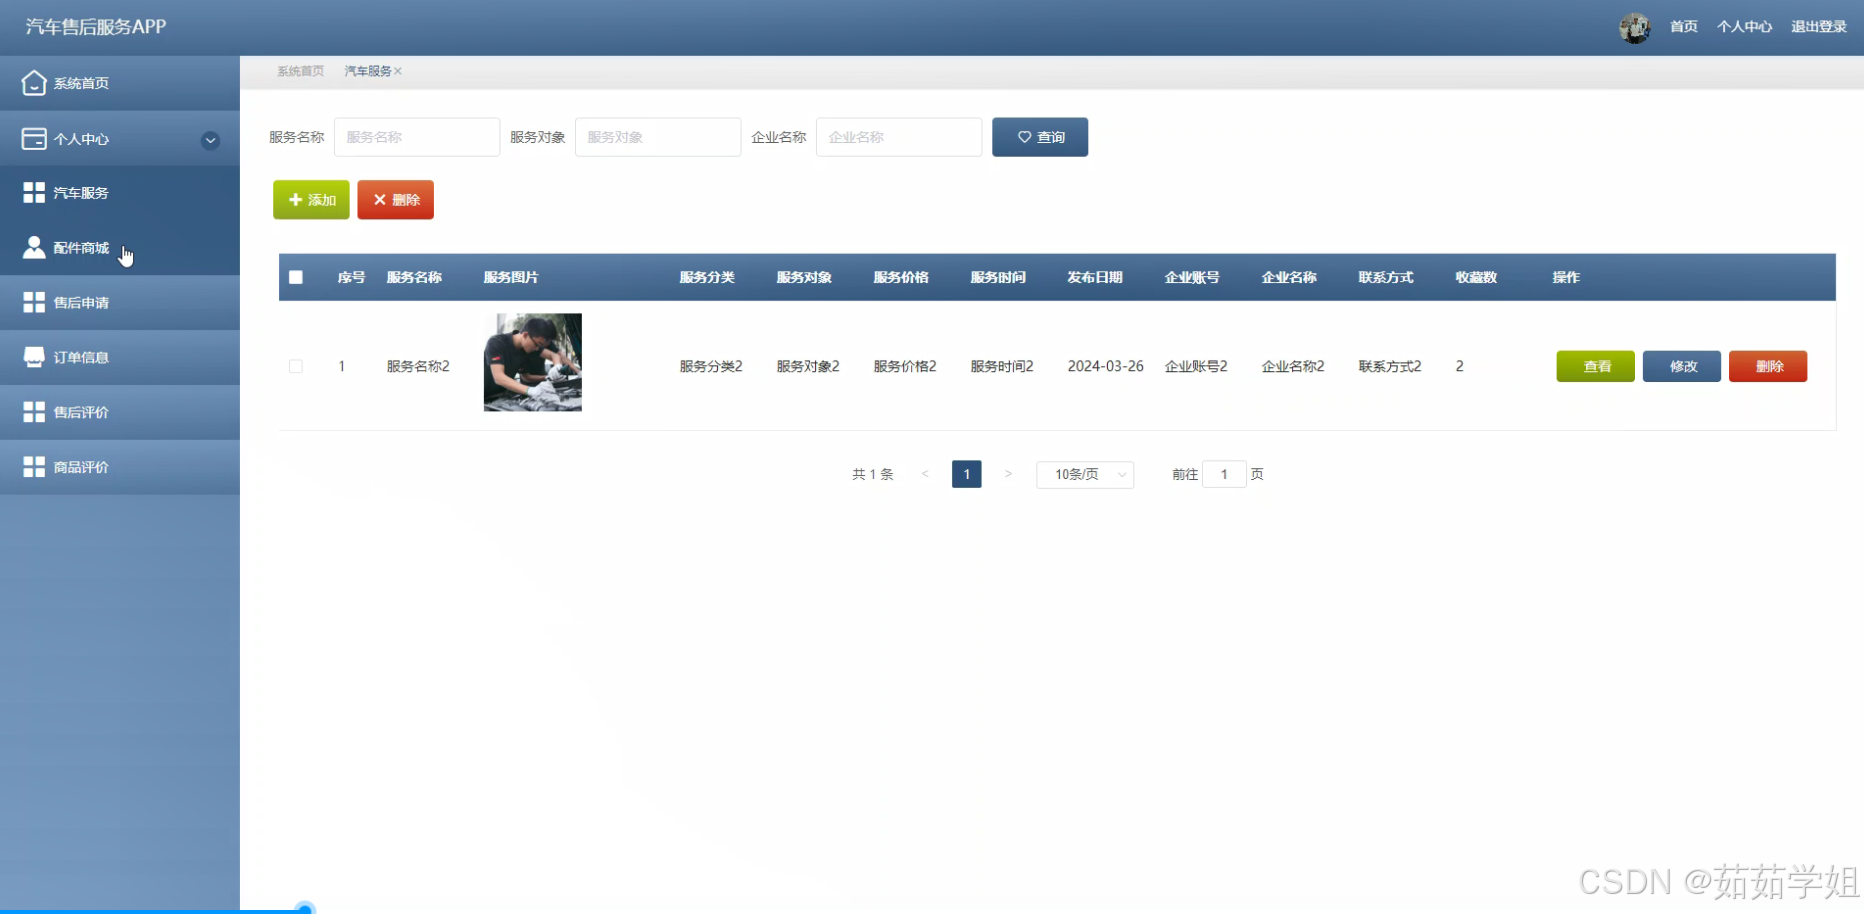Viewport: 1864px width, 914px height.
Task: Select page 1 in pagination
Action: point(967,474)
